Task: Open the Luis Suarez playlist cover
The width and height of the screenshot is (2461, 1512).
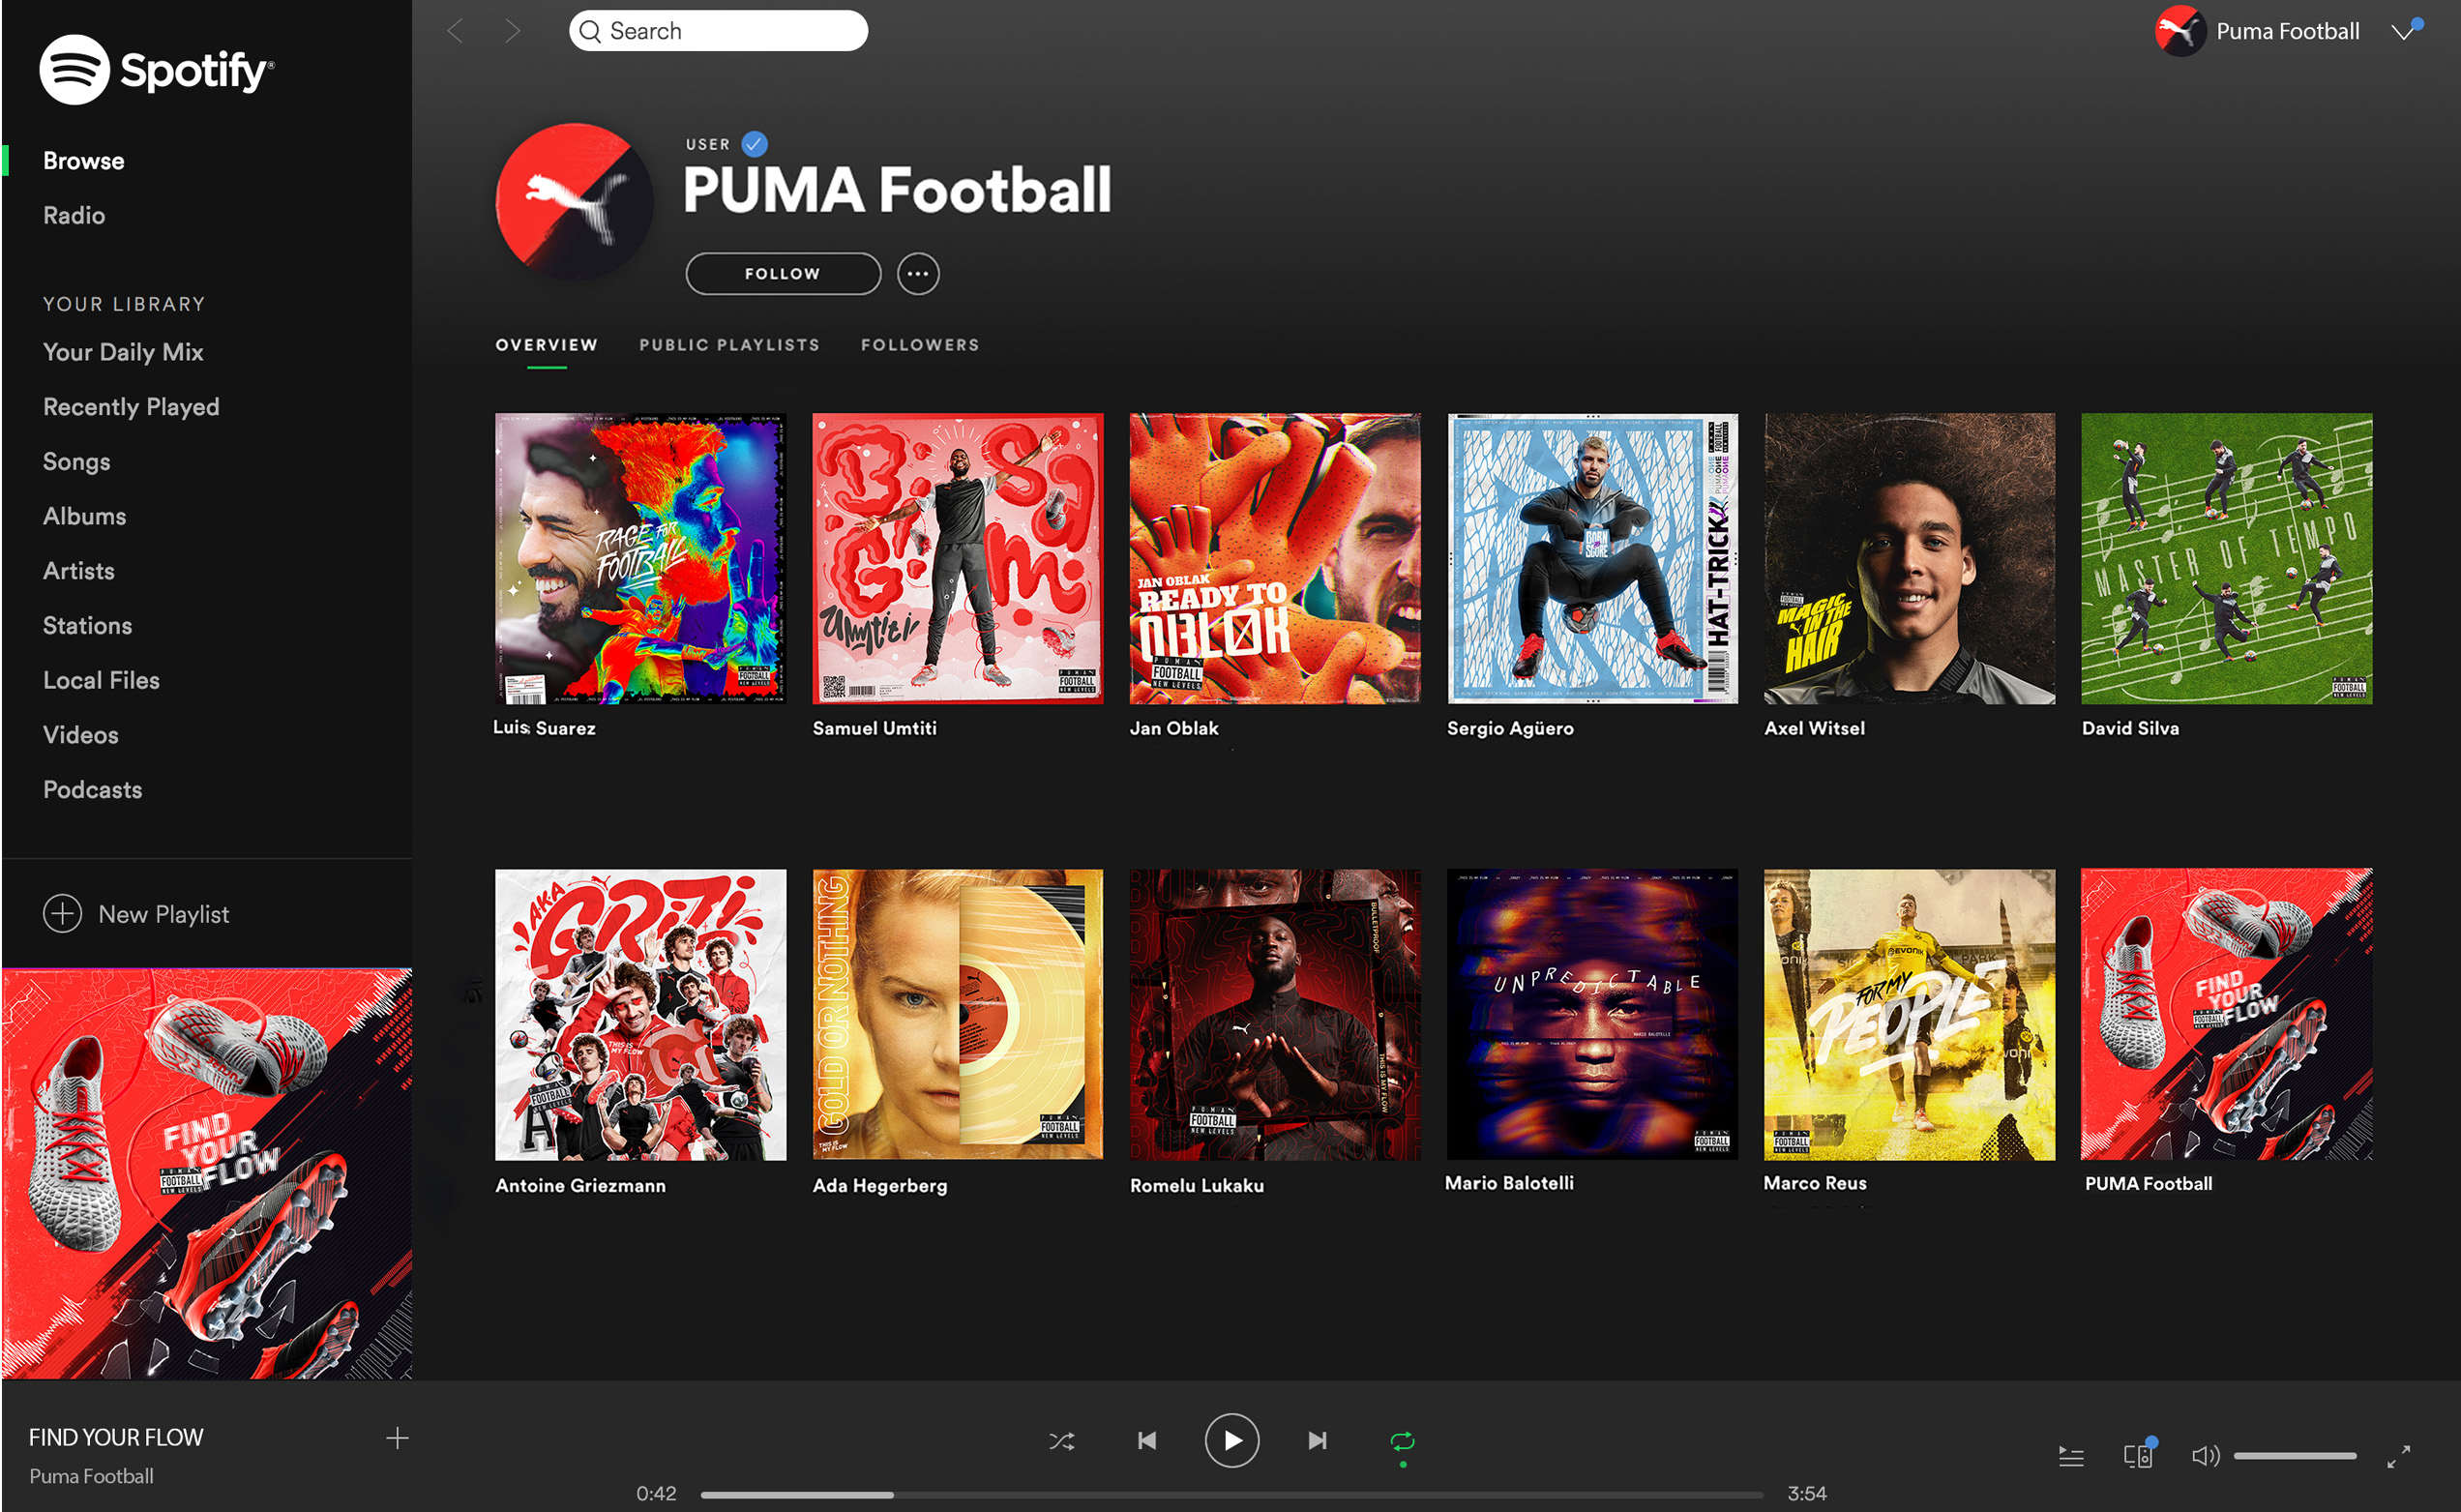Action: [640, 558]
